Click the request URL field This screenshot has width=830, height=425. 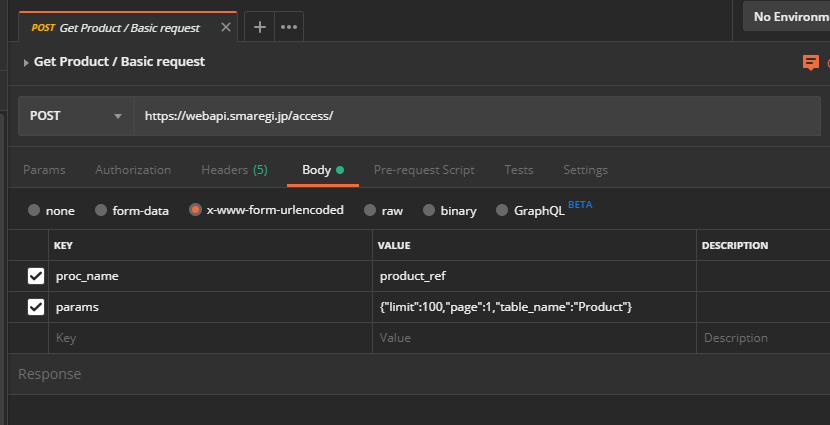tap(477, 116)
